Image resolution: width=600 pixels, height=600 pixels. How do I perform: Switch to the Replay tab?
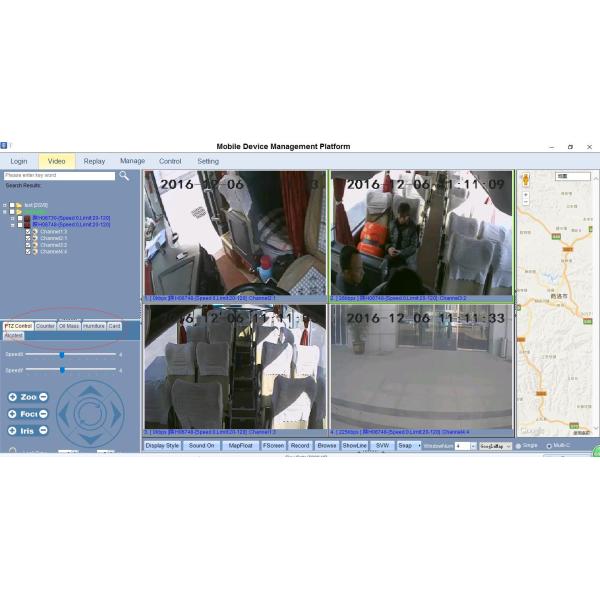[x=94, y=161]
